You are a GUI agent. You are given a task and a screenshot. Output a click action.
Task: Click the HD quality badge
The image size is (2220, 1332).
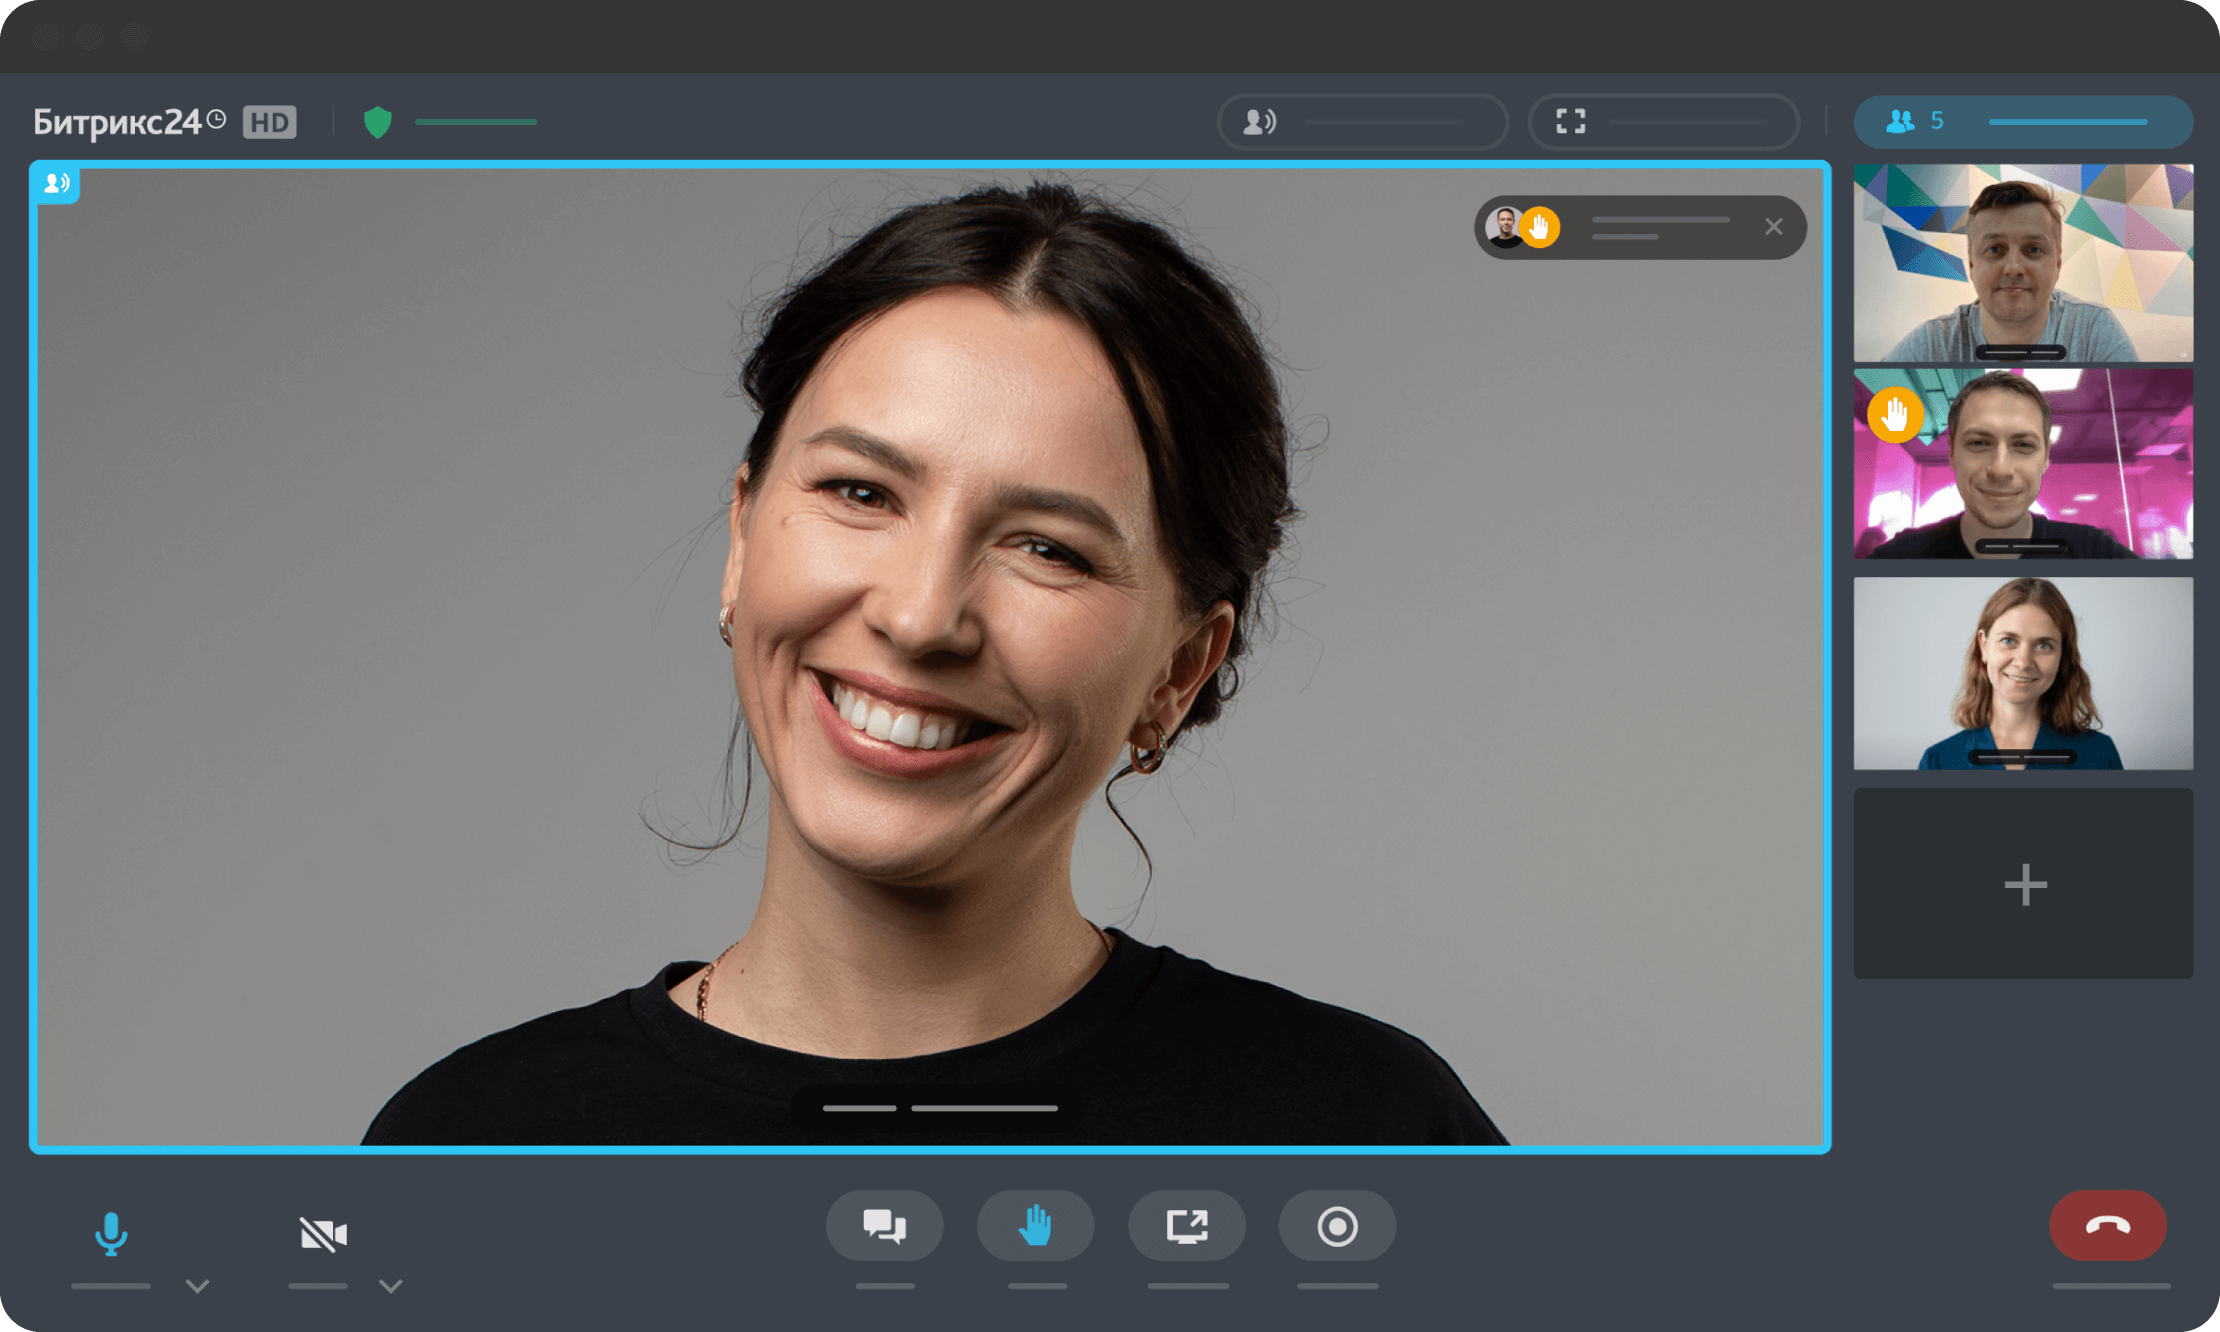pos(269,122)
